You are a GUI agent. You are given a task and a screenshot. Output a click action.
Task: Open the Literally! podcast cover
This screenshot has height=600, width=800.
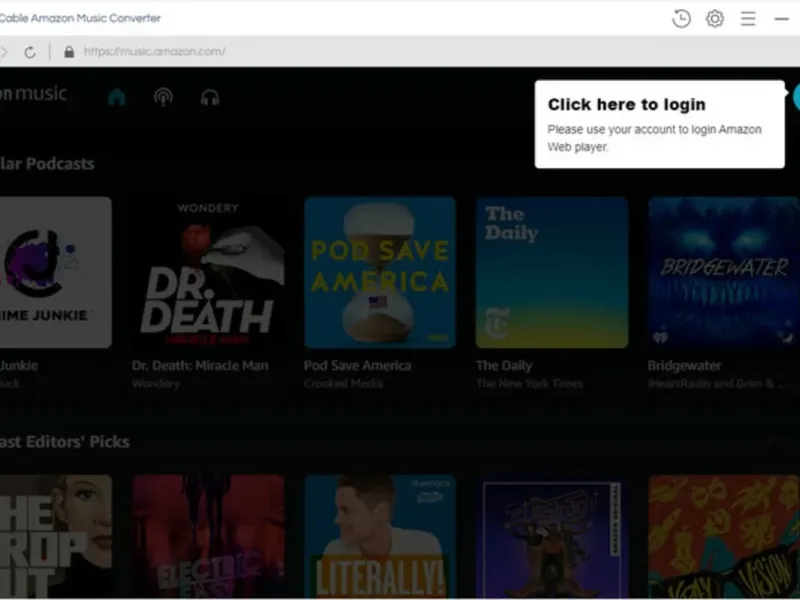coord(380,536)
